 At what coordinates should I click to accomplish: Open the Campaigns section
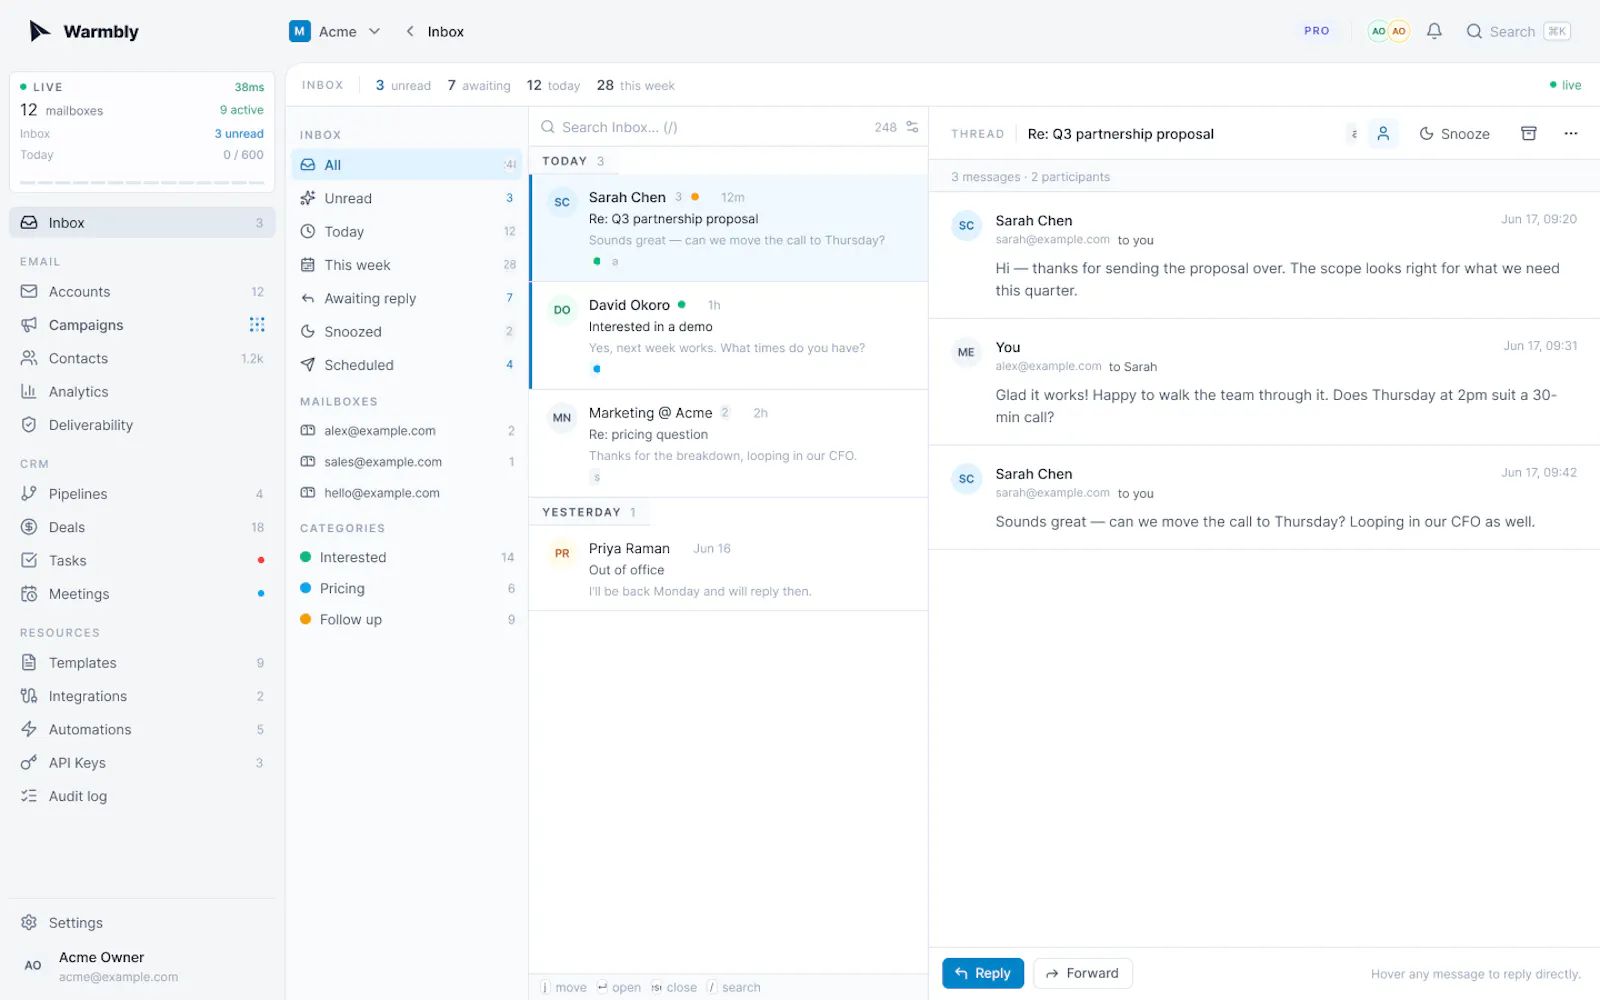[x=142, y=325]
